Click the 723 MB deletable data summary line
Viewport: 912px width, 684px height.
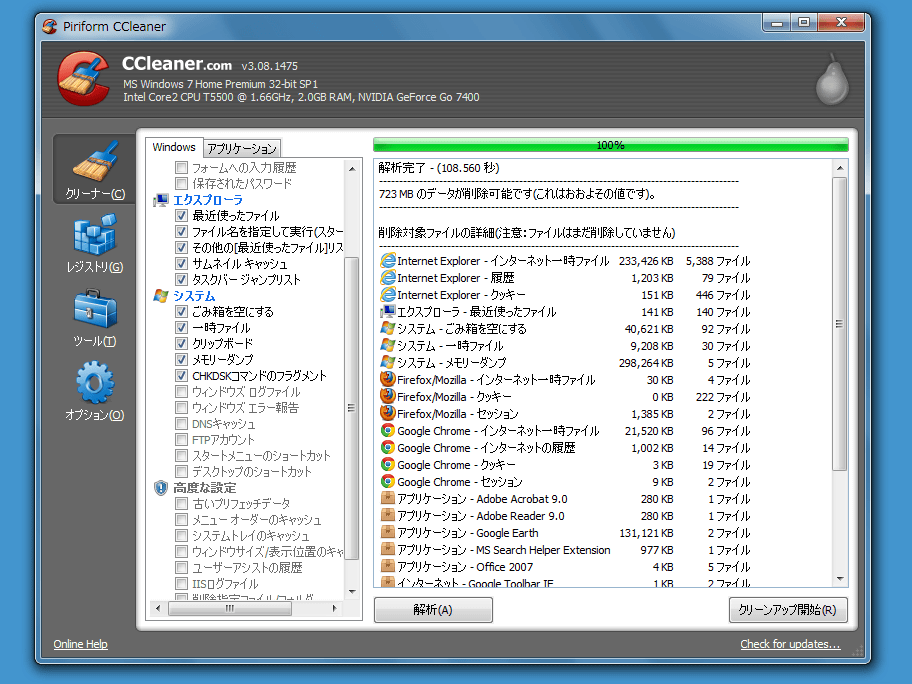pyautogui.click(x=517, y=194)
